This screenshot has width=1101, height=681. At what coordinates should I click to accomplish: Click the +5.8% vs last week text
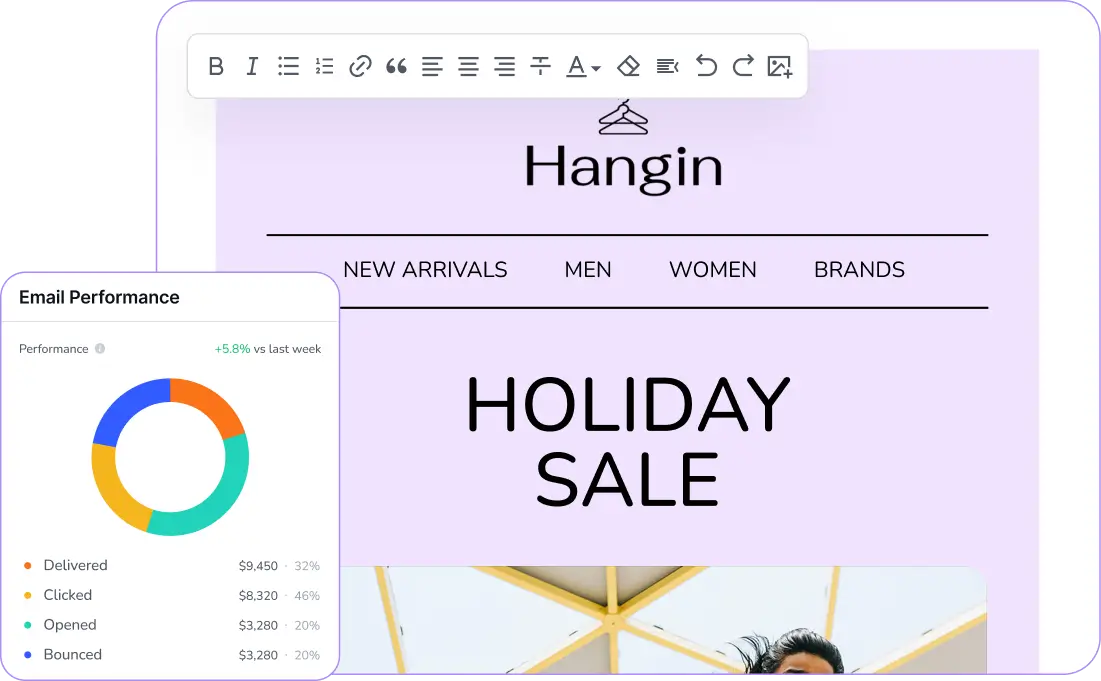coord(268,349)
